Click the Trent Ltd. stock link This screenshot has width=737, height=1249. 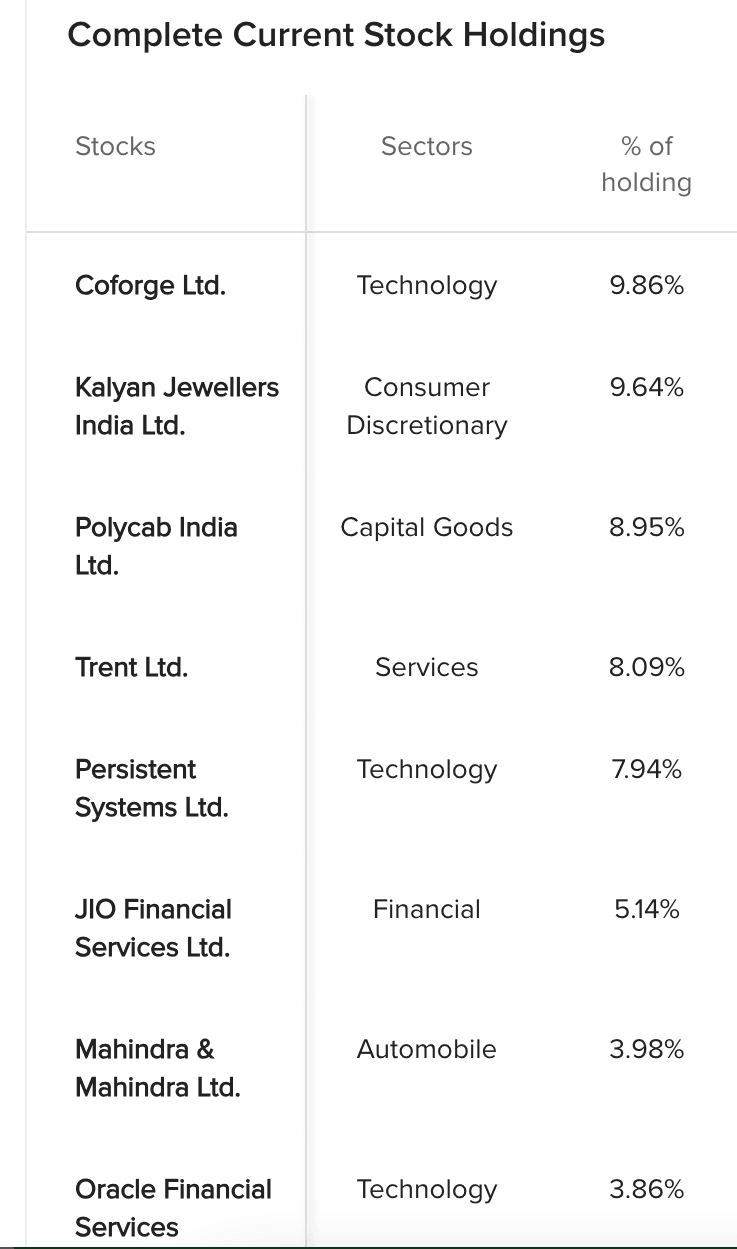pos(131,667)
